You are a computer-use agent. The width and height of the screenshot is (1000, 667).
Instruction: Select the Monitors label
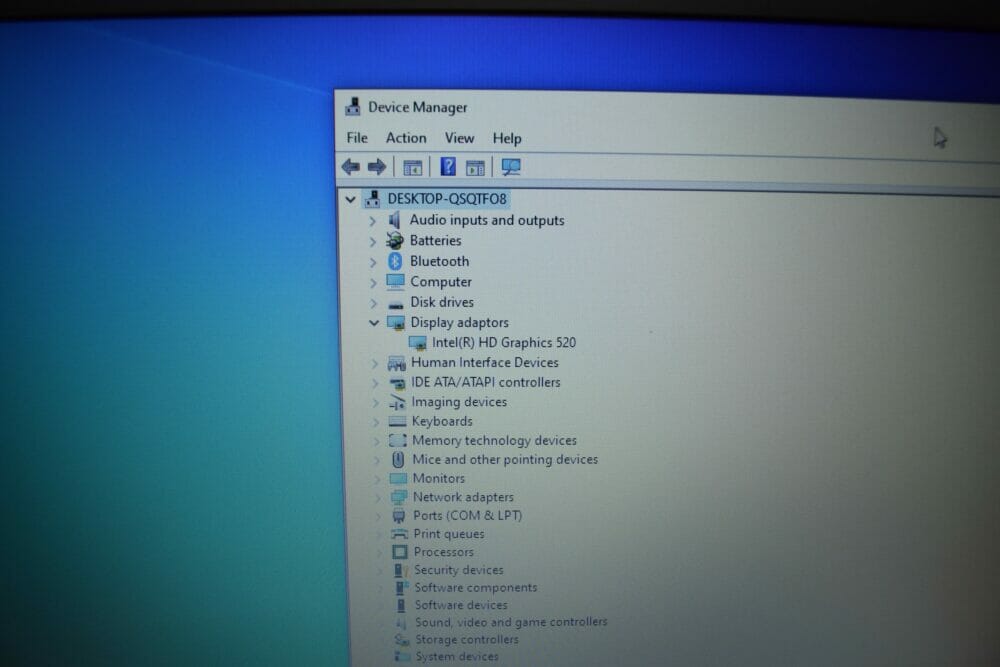(x=439, y=478)
